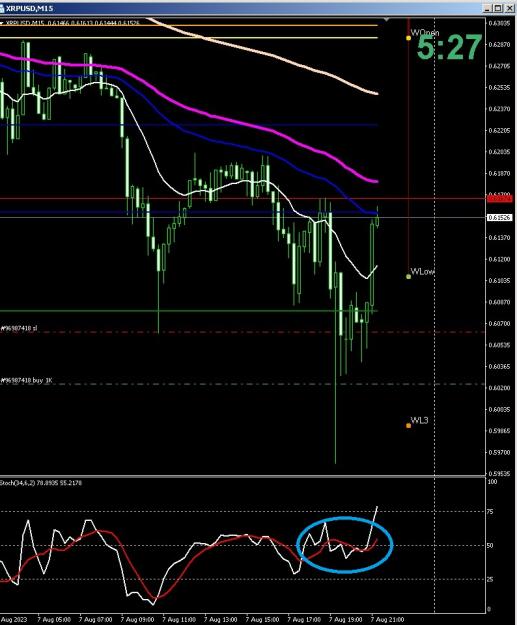Click the Stoch scale value 75

pos(491,511)
